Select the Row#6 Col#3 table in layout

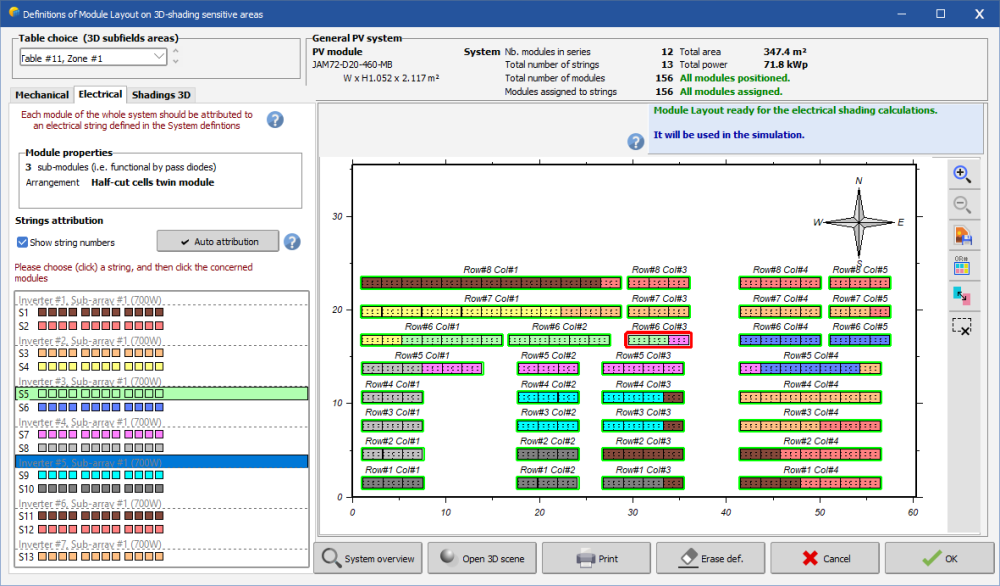click(657, 341)
